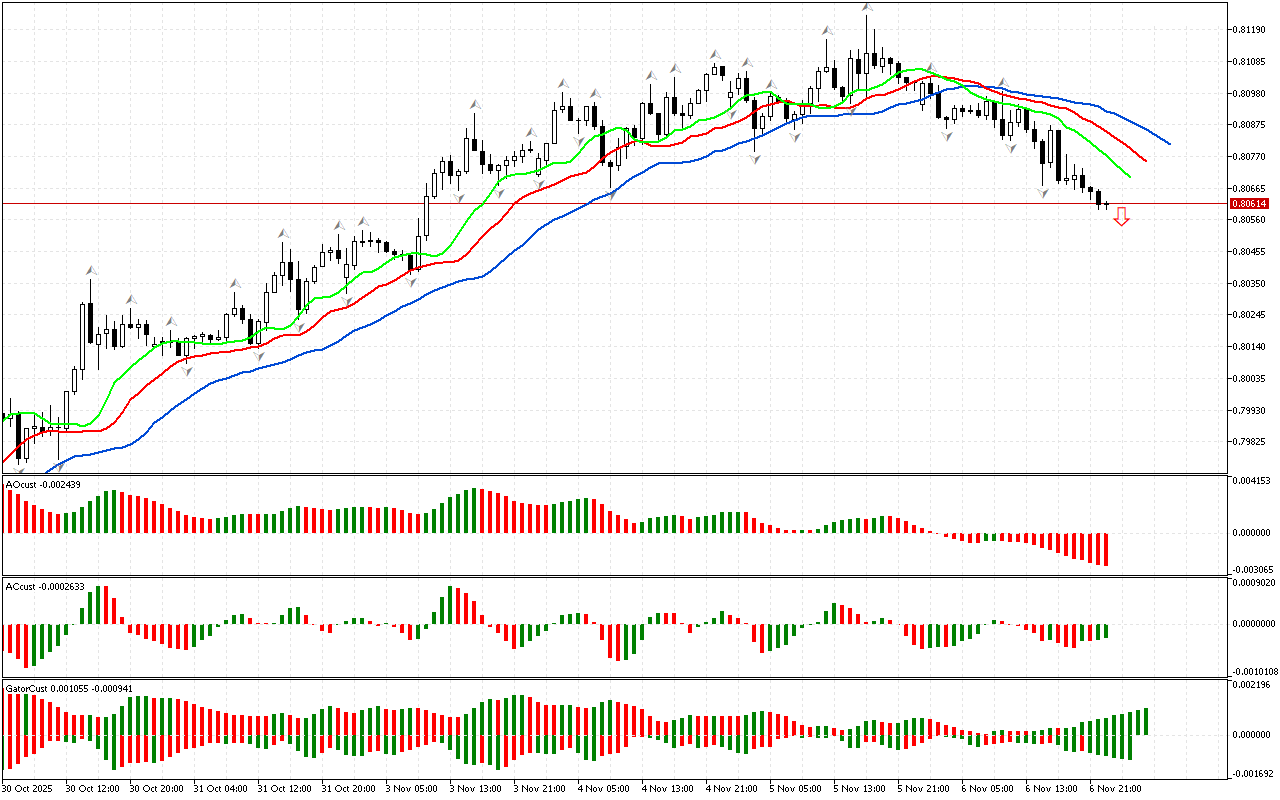Click the red down sell arrow
The width and height of the screenshot is (1280, 800).
[x=1121, y=216]
